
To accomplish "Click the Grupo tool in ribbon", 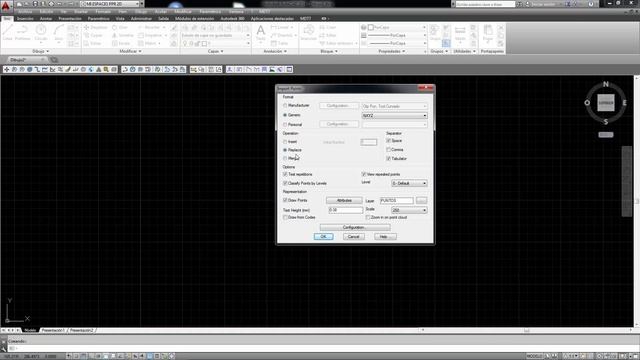I will pos(435,33).
